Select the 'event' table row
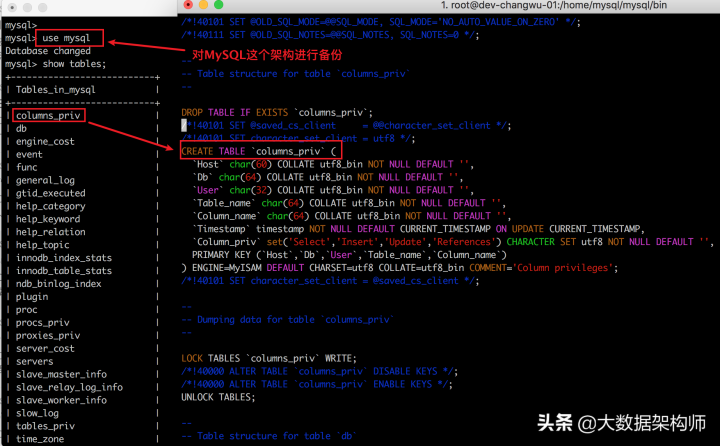The width and height of the screenshot is (720, 446). click(x=29, y=154)
